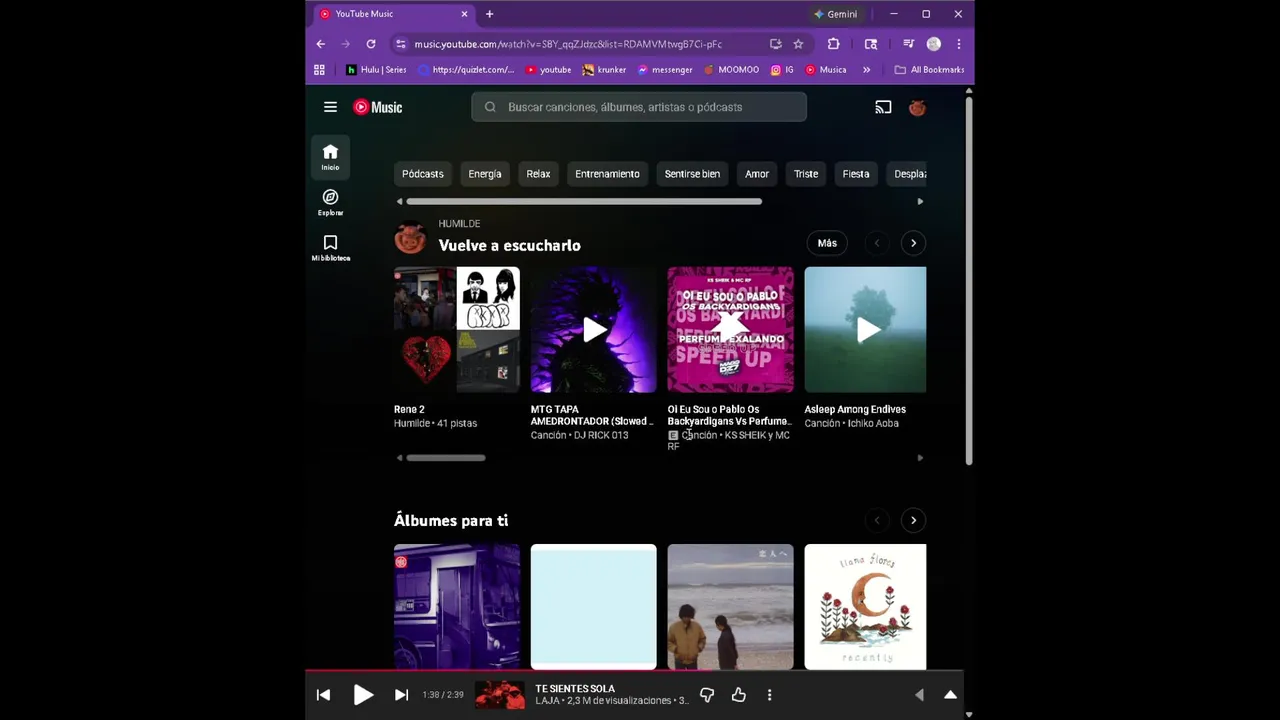Viewport: 1280px width, 720px height.
Task: Select the Pódcasts filter chip
Action: pyautogui.click(x=422, y=174)
